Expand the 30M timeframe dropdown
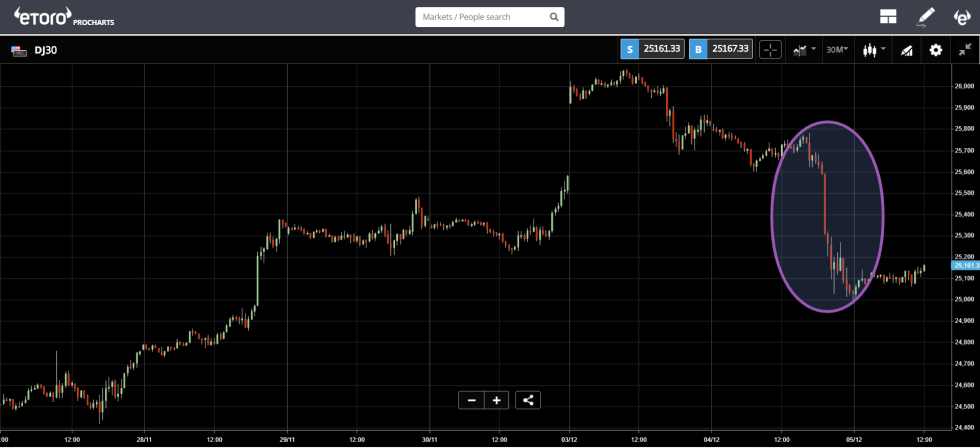The height and width of the screenshot is (448, 980). coord(837,49)
